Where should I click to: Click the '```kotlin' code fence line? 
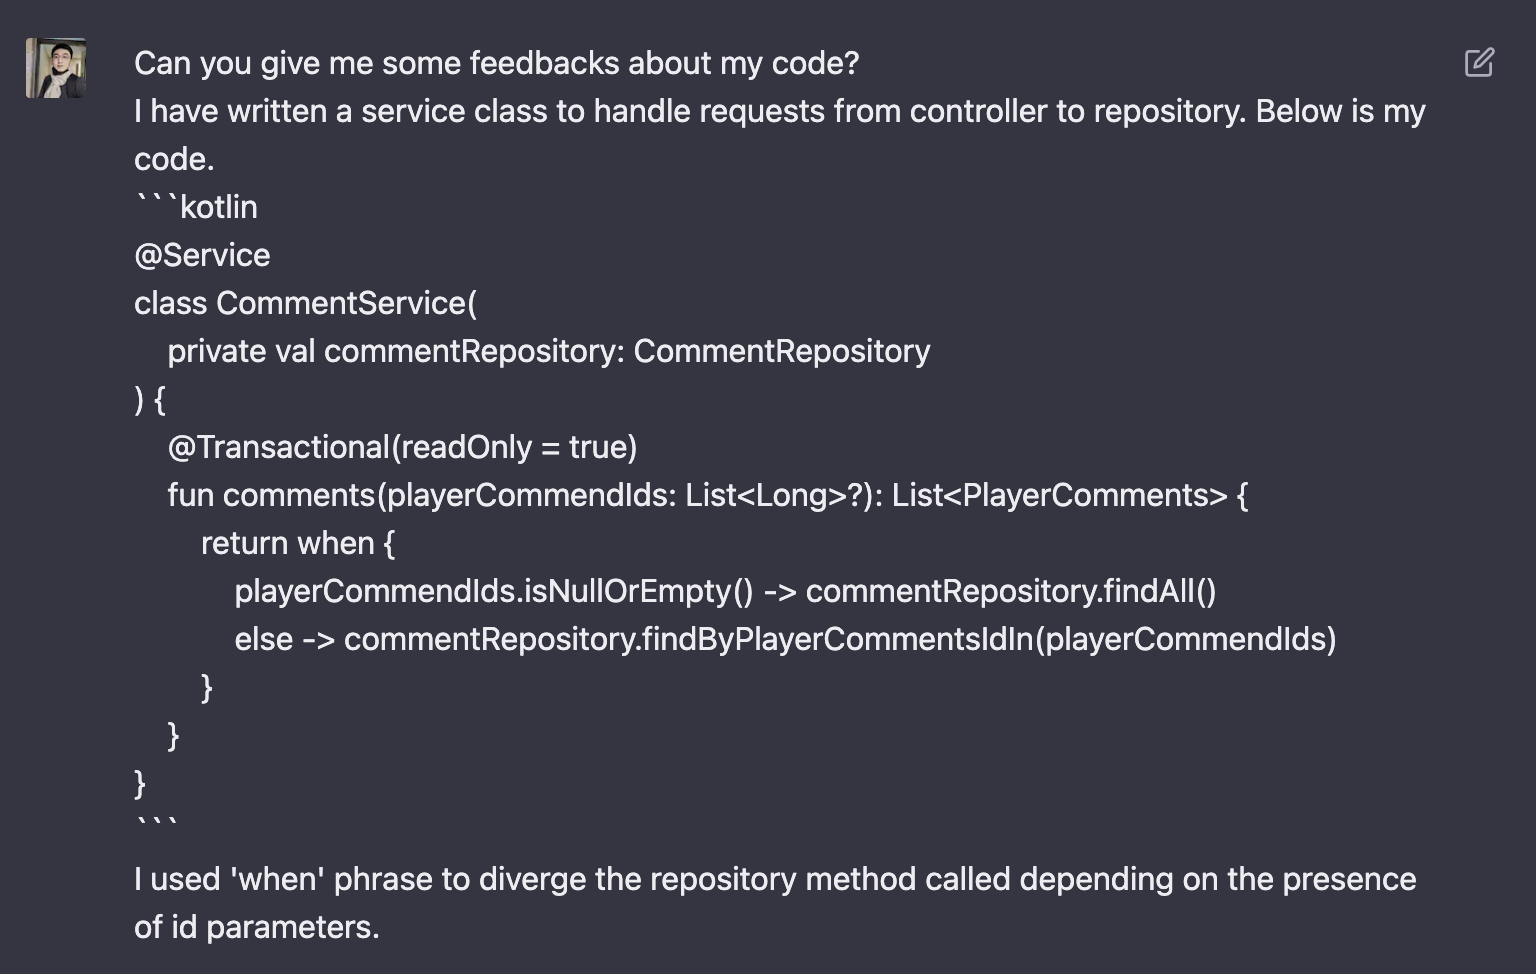[x=196, y=207]
